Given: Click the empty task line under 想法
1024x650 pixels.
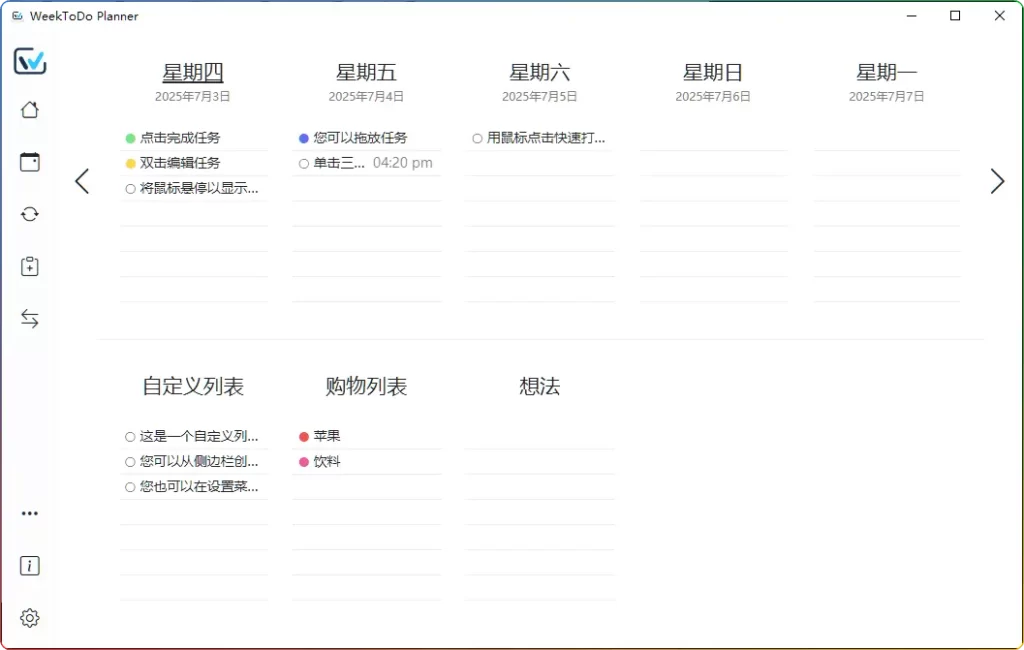Looking at the screenshot, I should 540,436.
